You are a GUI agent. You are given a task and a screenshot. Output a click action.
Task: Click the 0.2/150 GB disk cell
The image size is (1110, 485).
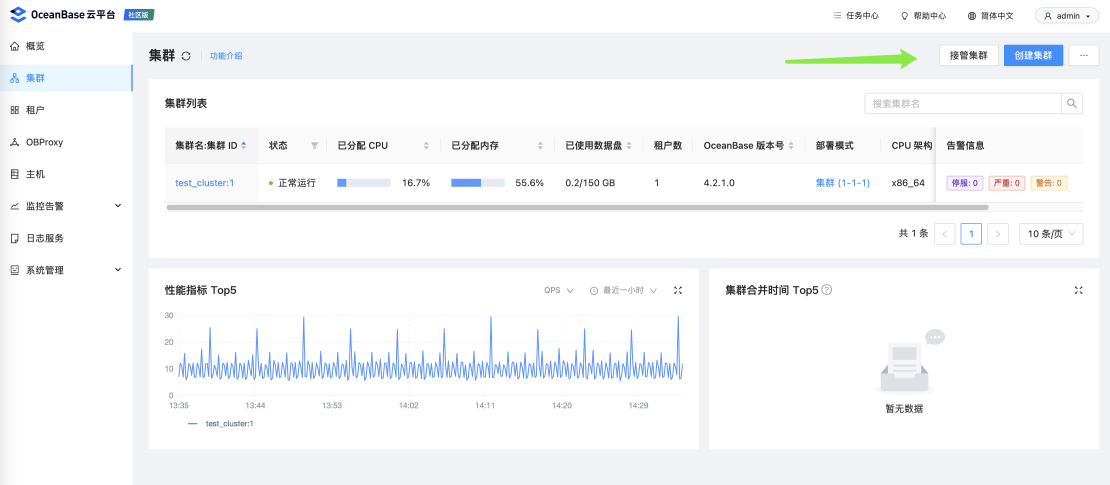[x=590, y=183]
